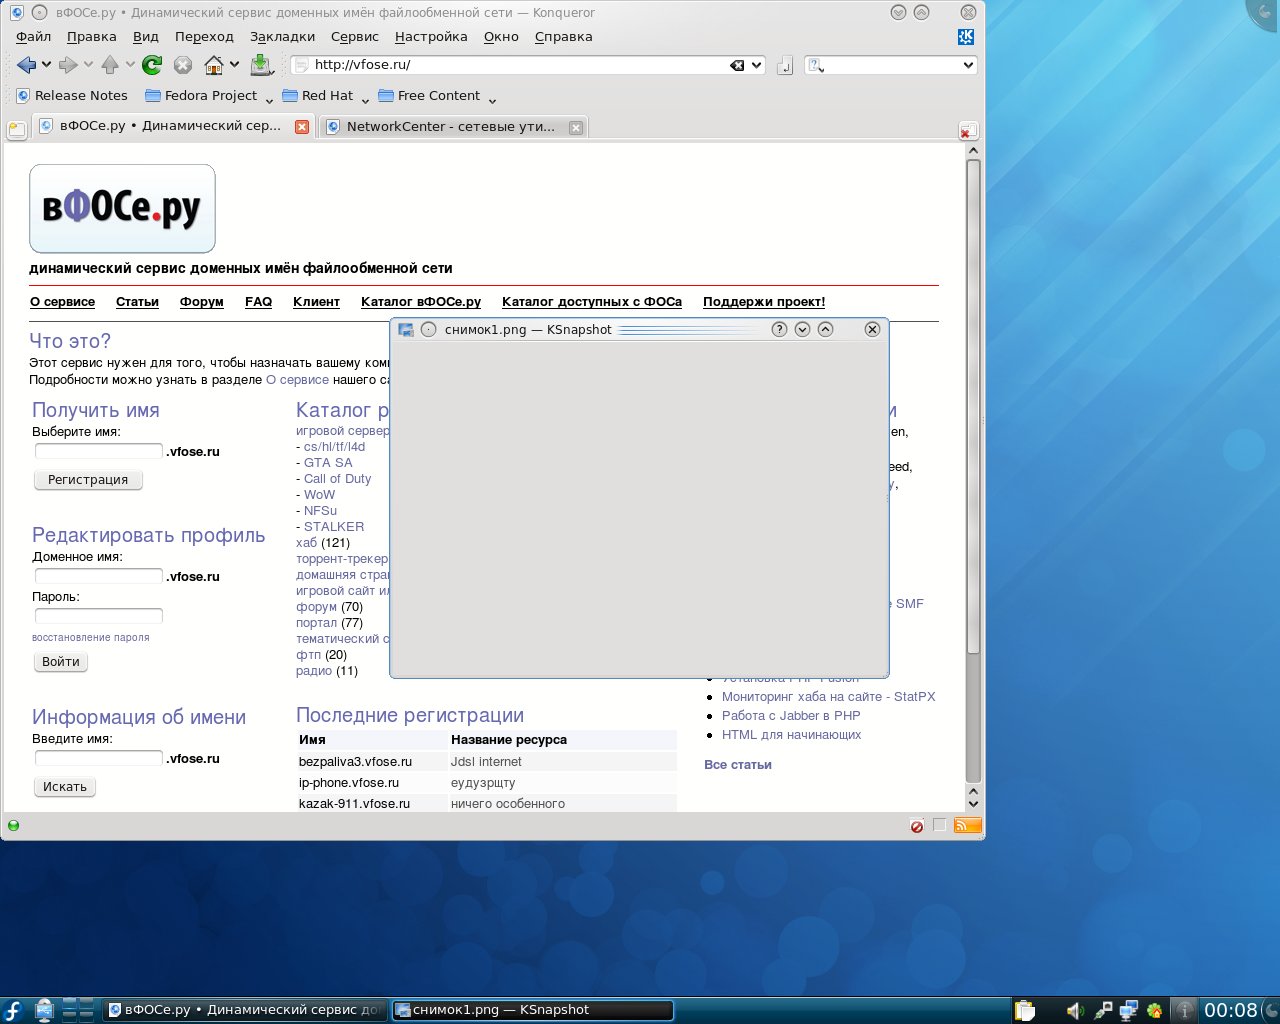Open the Форум link
The width and height of the screenshot is (1280, 1024).
[201, 302]
